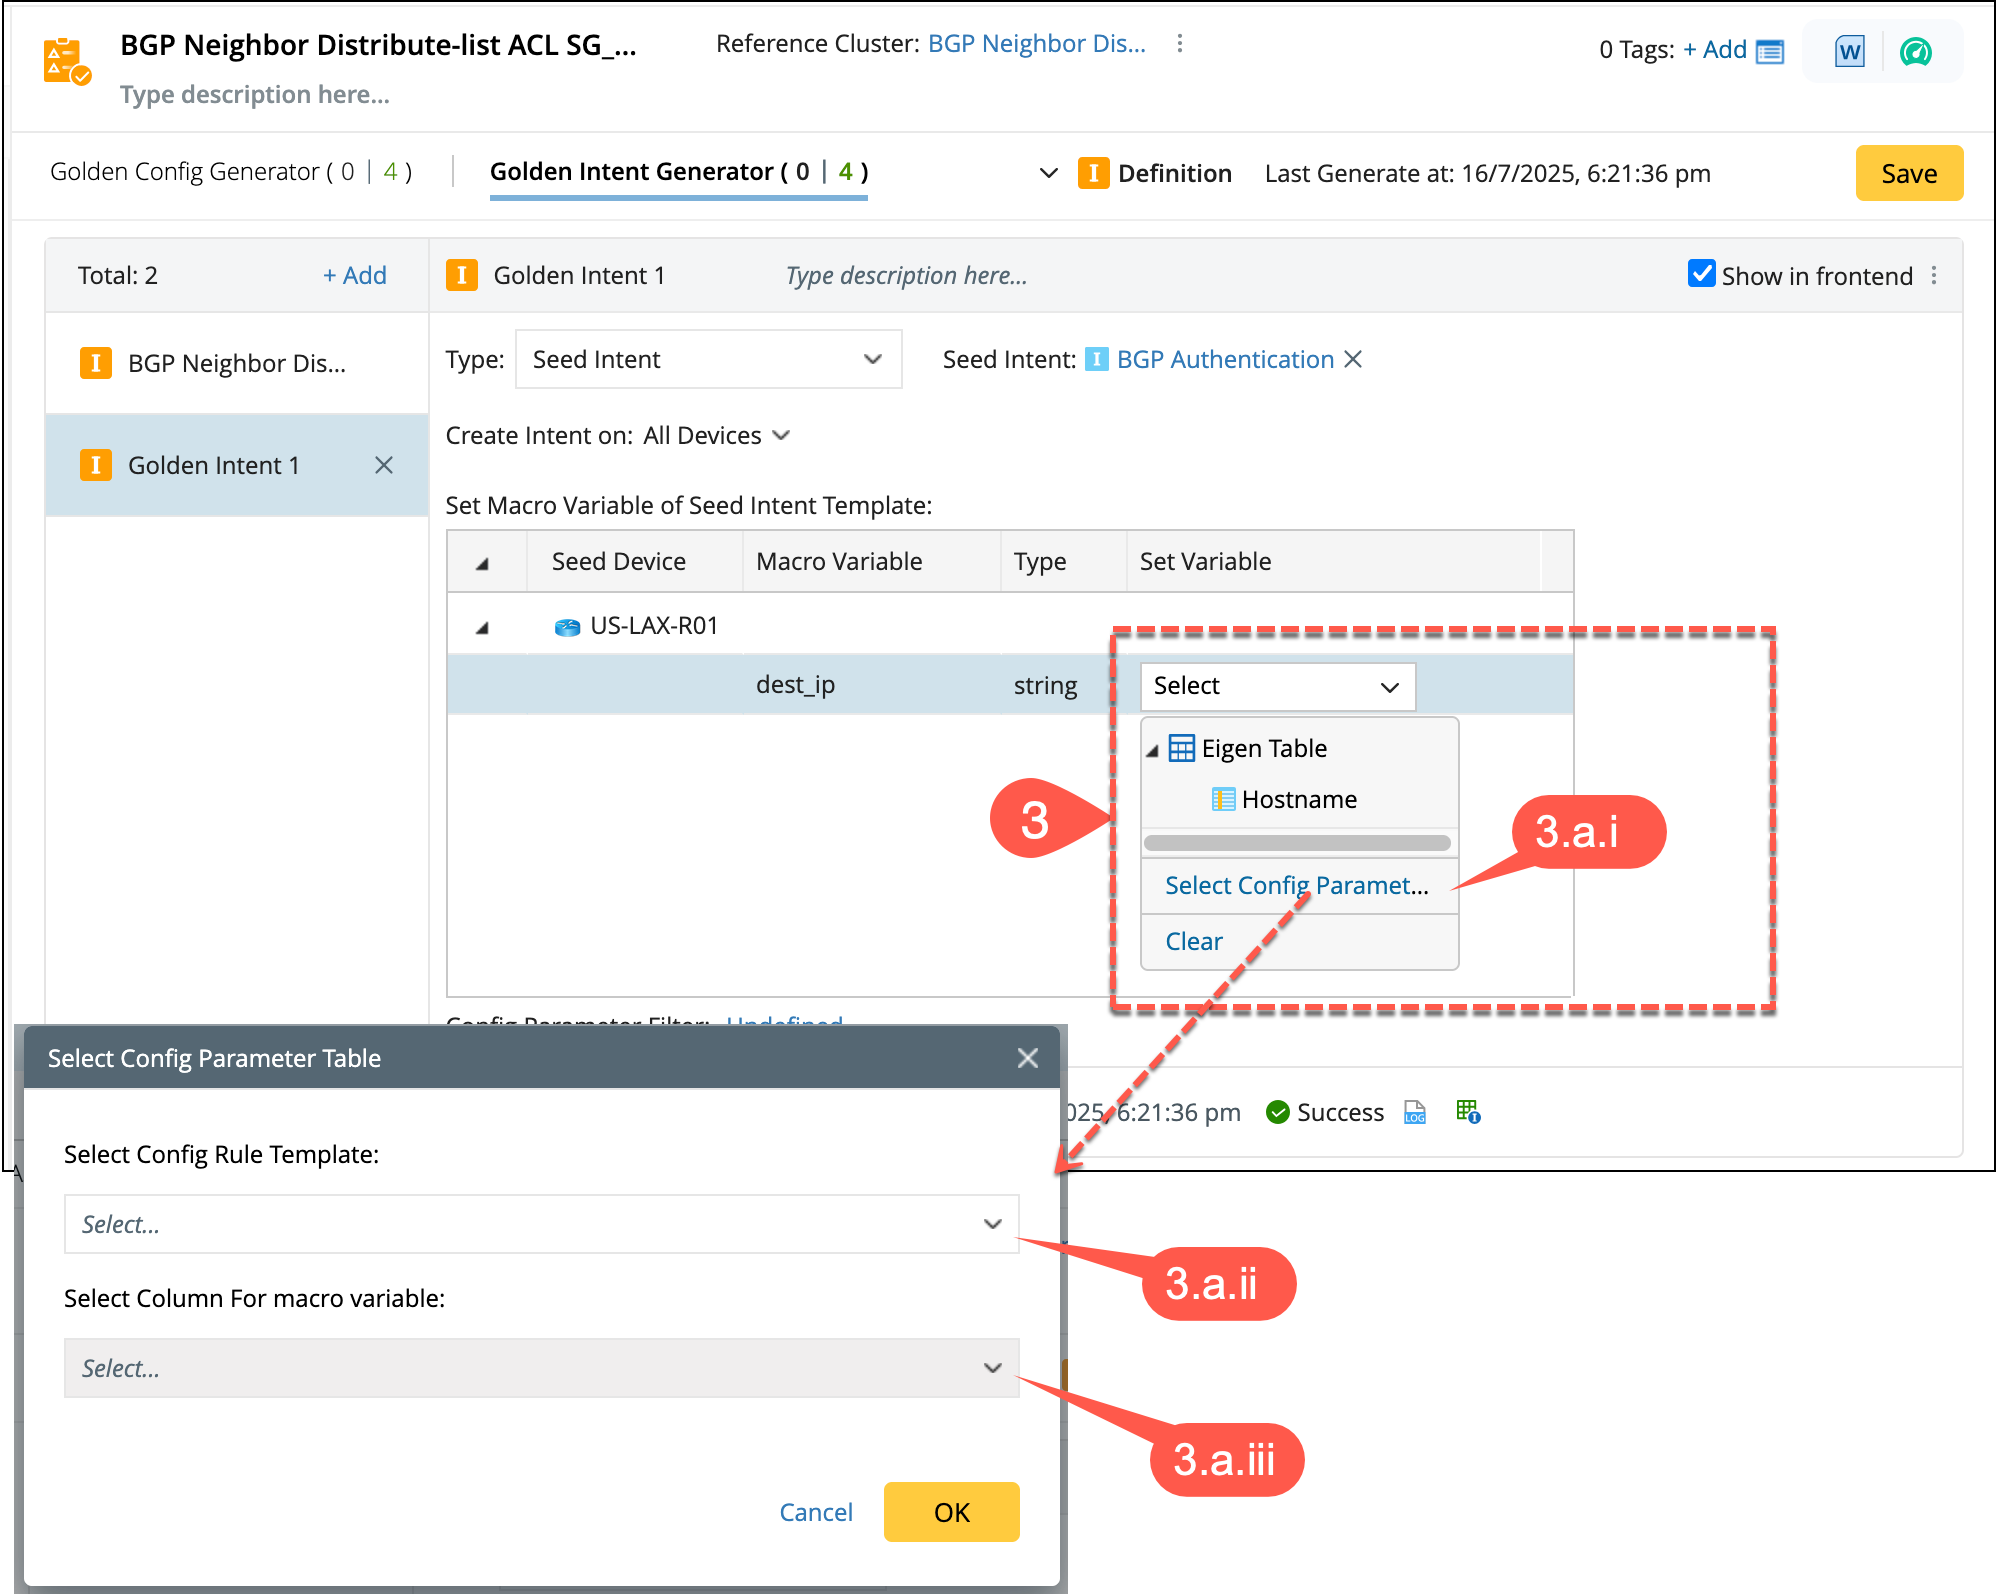Open the Reference Cluster three-dot menu
The height and width of the screenshot is (1594, 2000).
pos(1180,43)
